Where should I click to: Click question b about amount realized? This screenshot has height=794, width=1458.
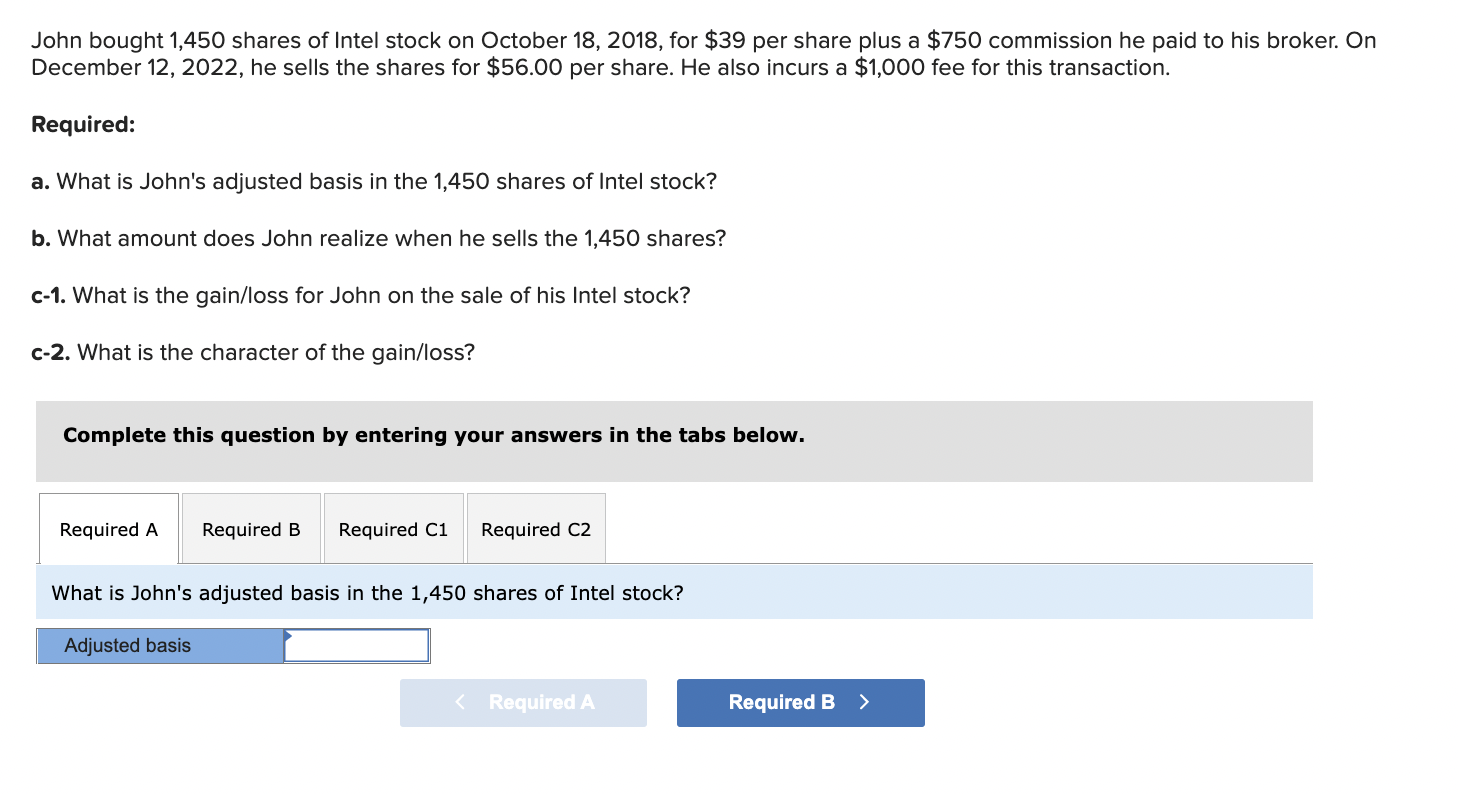click(x=379, y=239)
